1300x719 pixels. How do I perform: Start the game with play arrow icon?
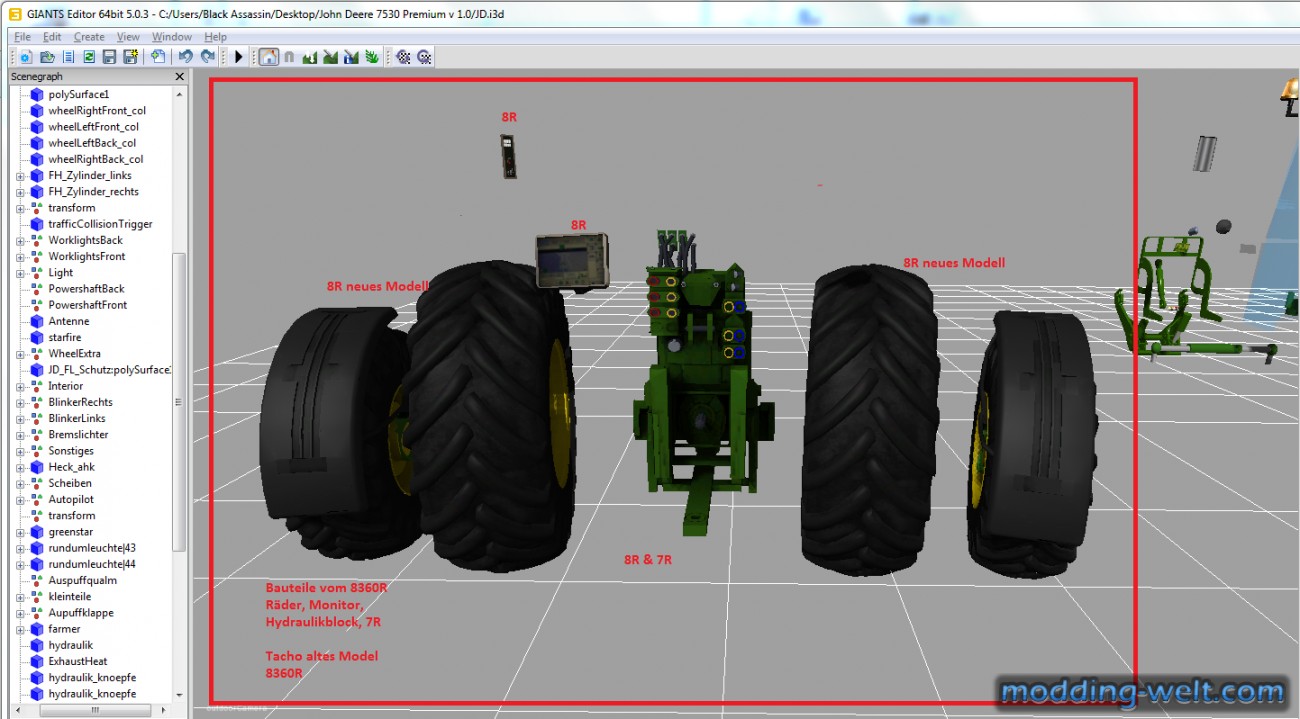pyautogui.click(x=239, y=57)
